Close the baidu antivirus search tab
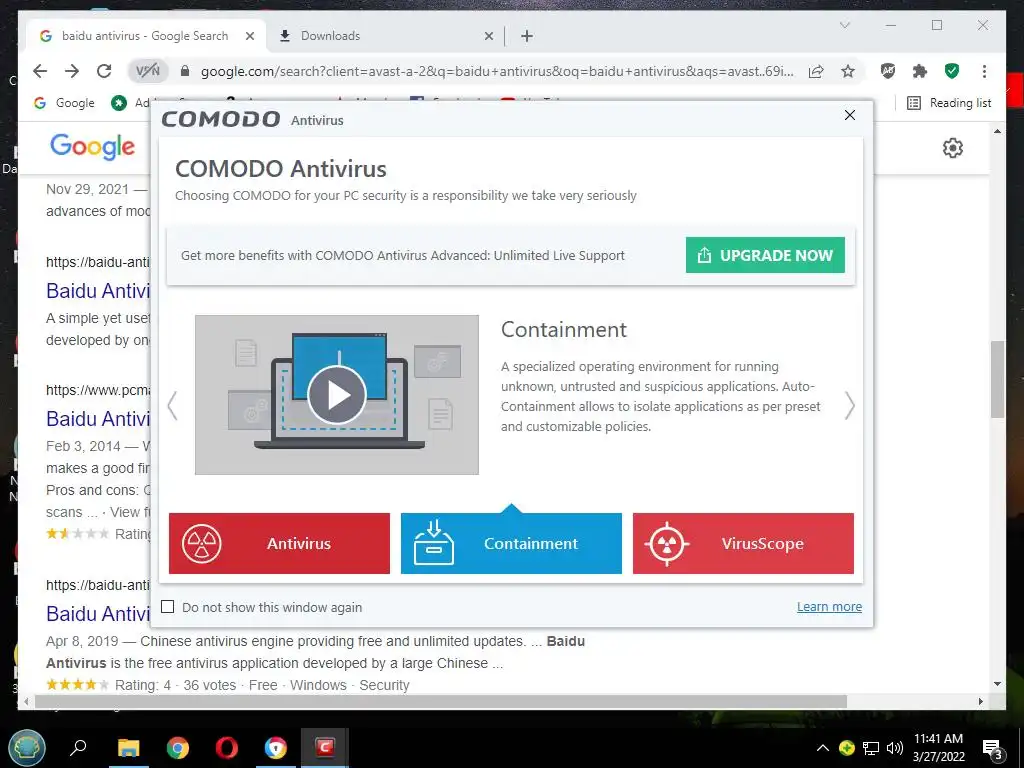 [x=249, y=37]
